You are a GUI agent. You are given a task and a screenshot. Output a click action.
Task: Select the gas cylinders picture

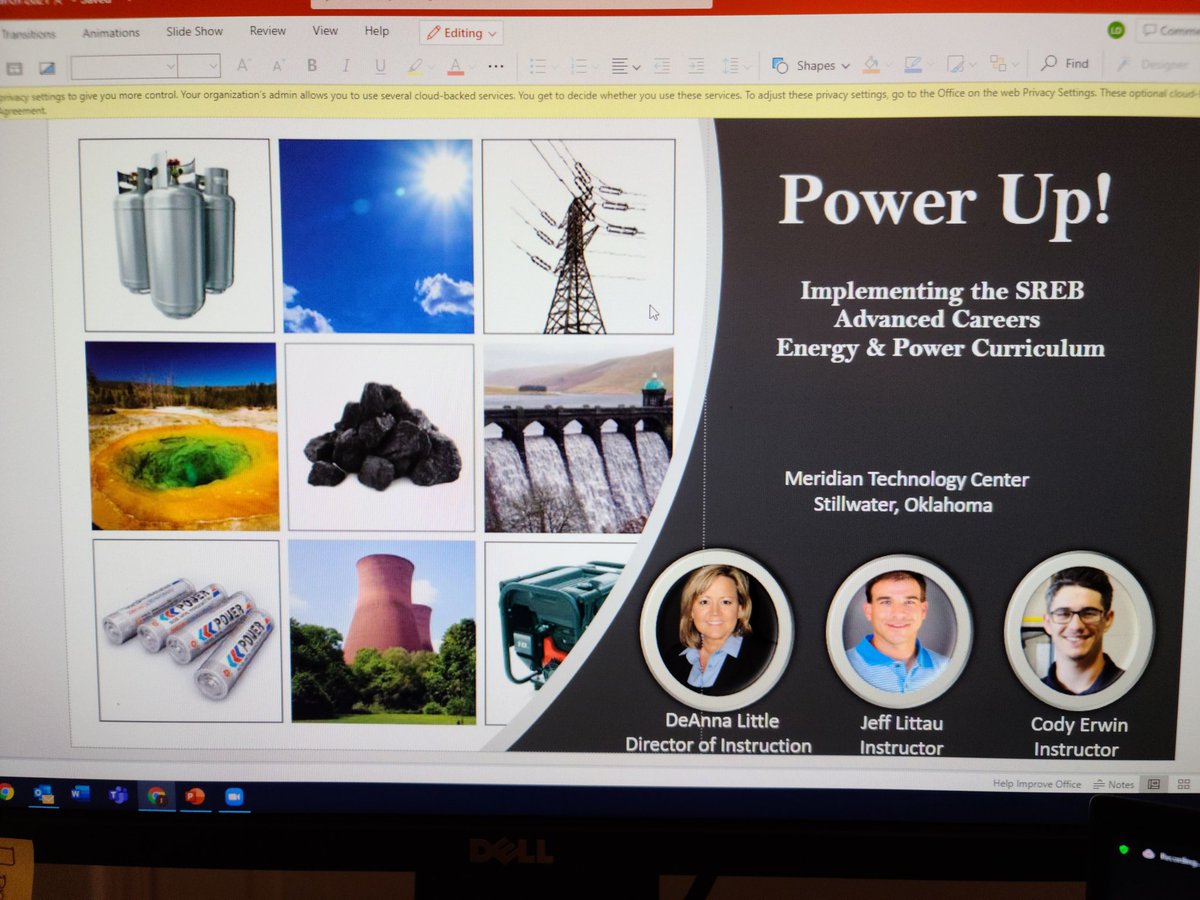point(176,235)
